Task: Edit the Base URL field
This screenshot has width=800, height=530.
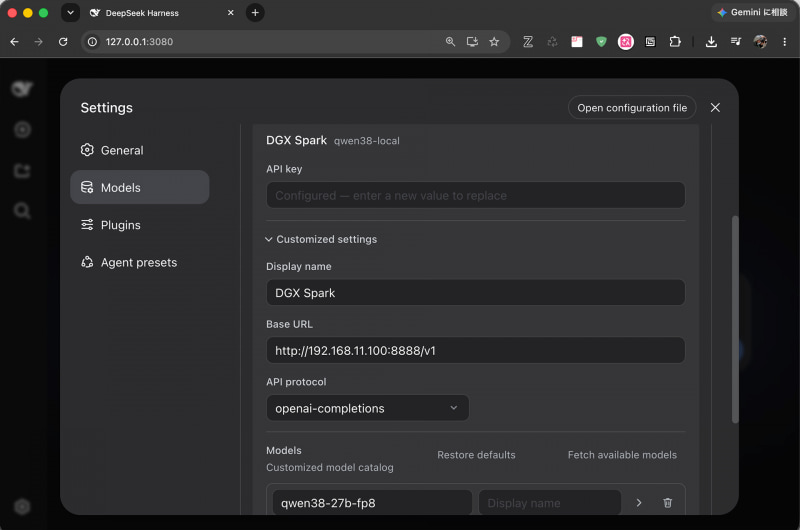Action: click(x=475, y=350)
